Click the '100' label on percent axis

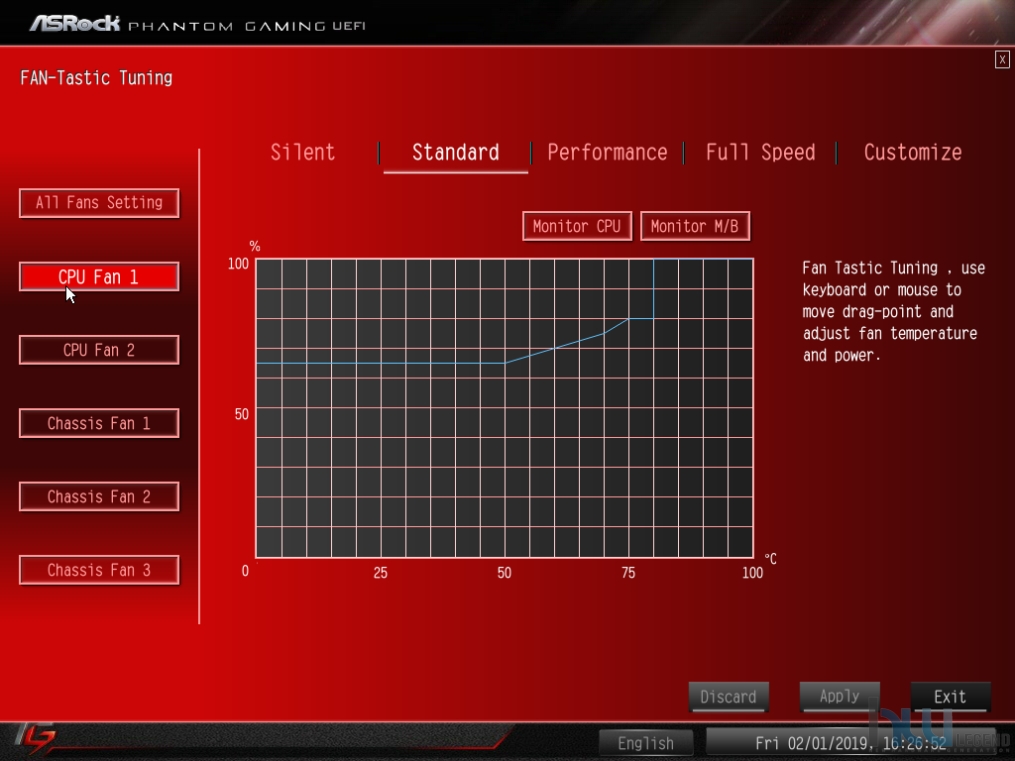pos(238,263)
